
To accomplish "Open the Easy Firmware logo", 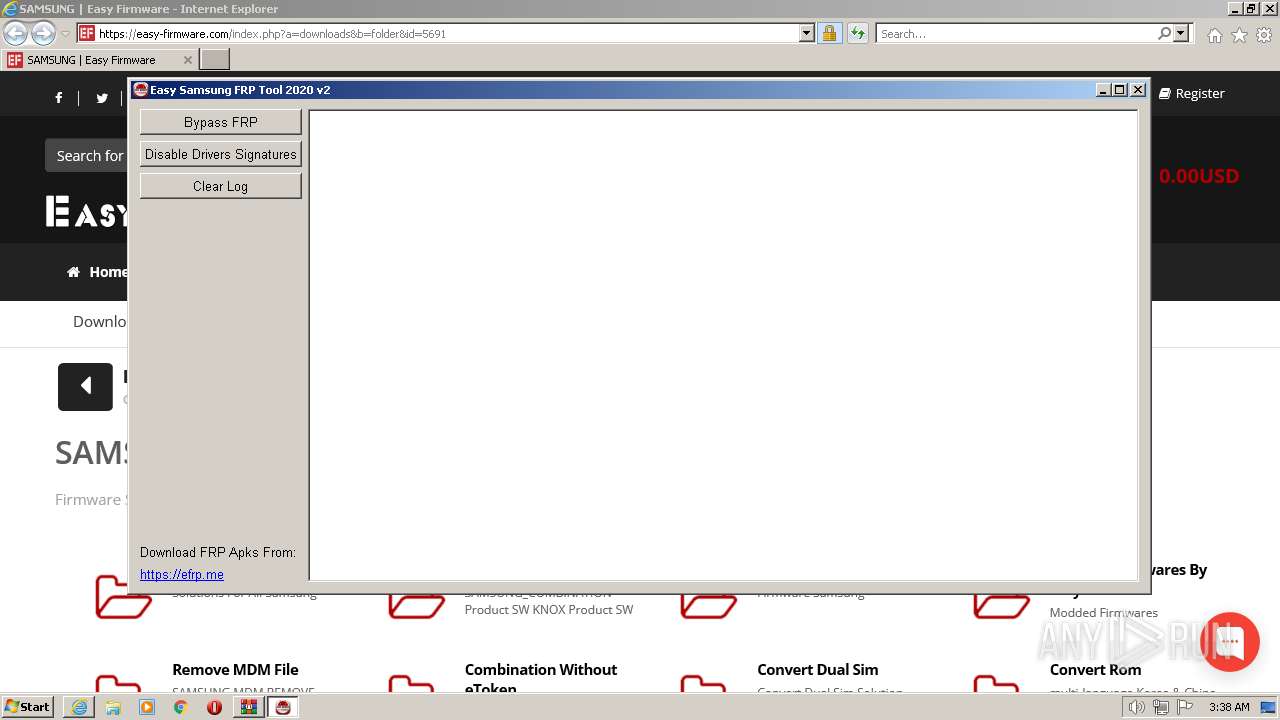I will pos(88,212).
